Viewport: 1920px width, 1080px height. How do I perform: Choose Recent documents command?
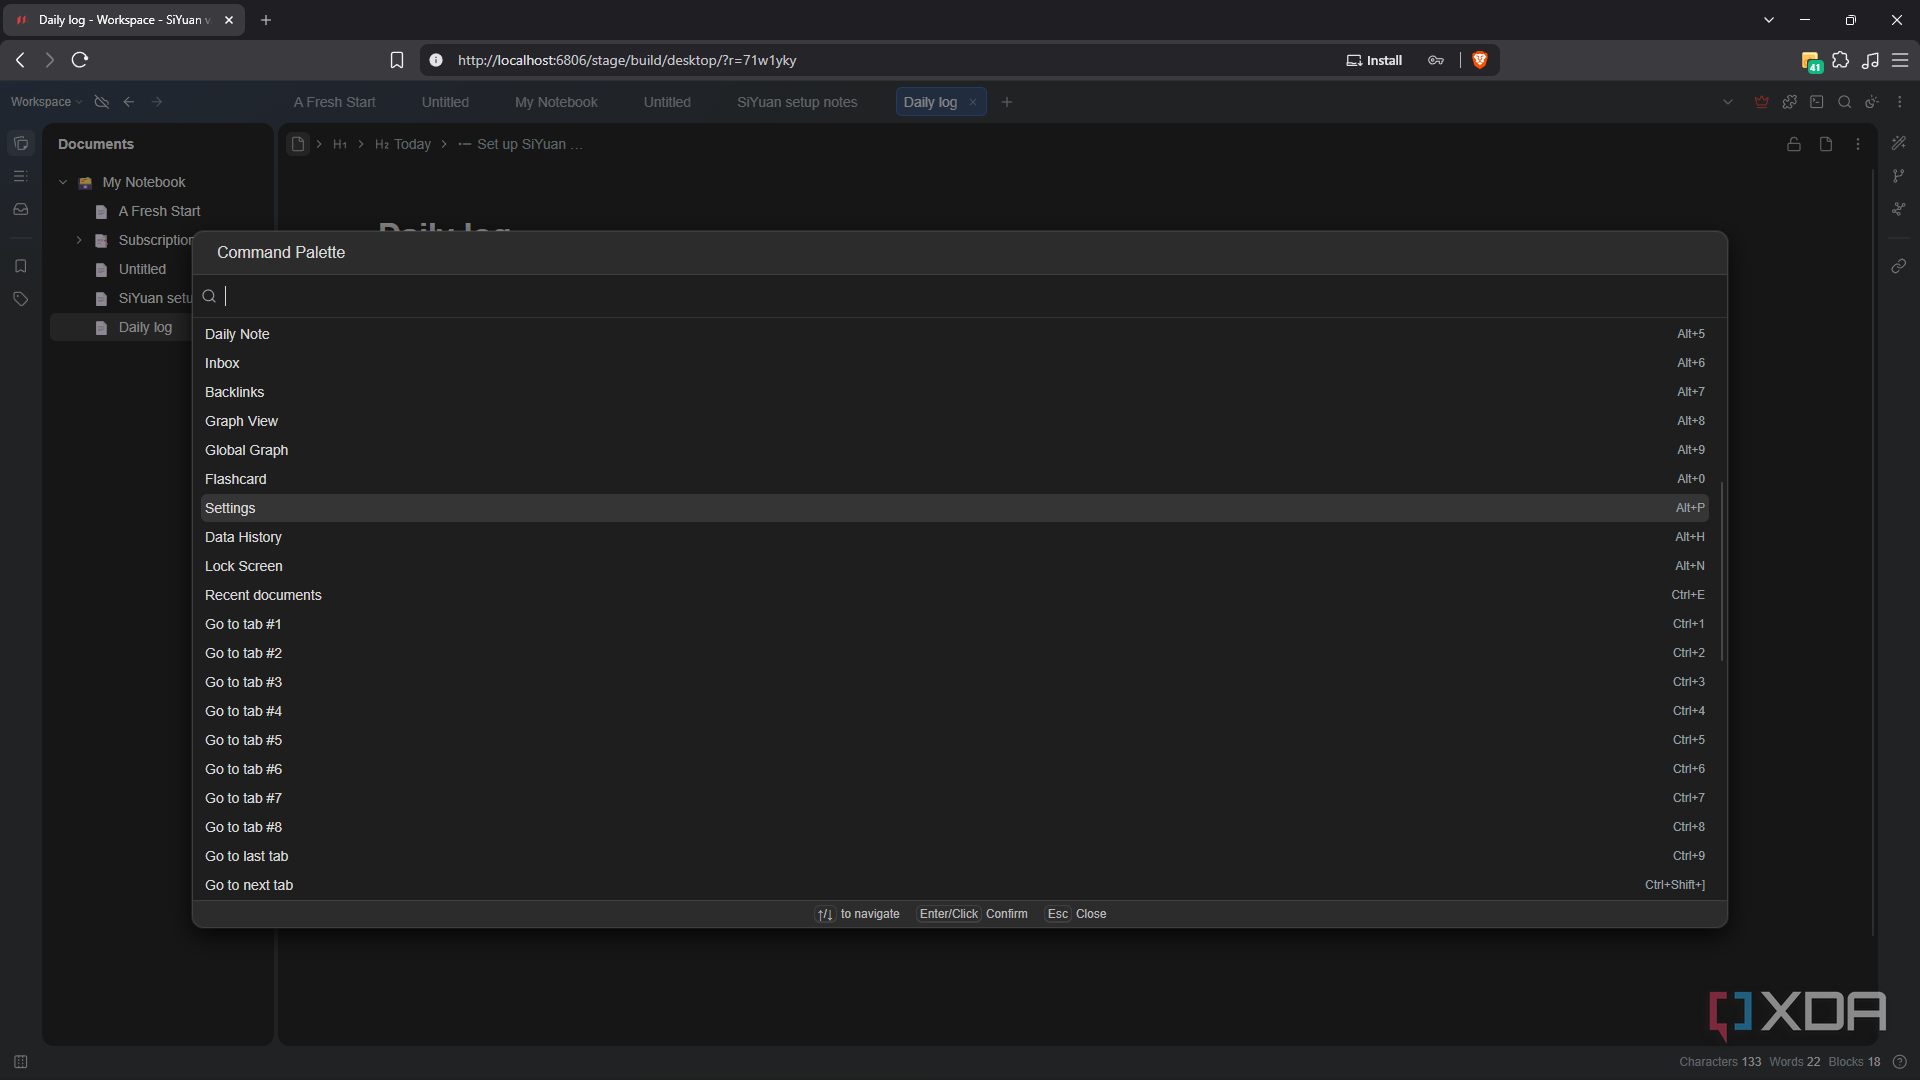(954, 595)
